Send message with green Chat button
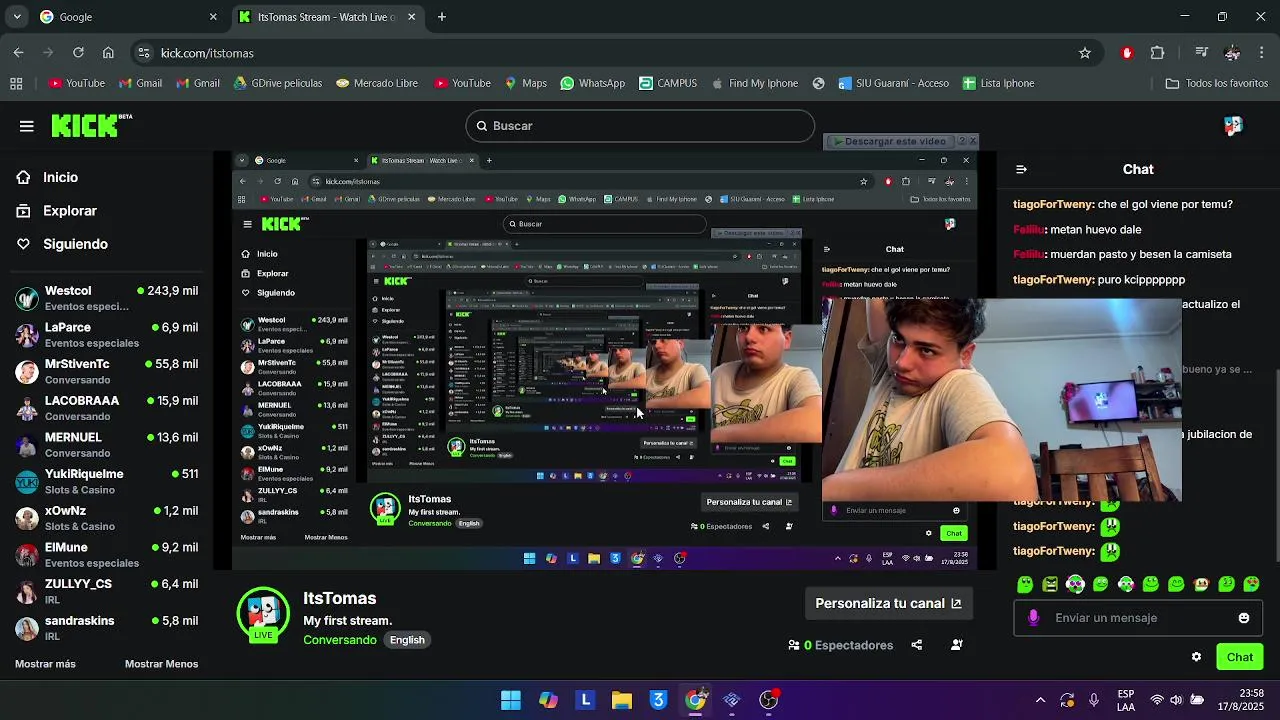The width and height of the screenshot is (1280, 720). tap(1240, 657)
